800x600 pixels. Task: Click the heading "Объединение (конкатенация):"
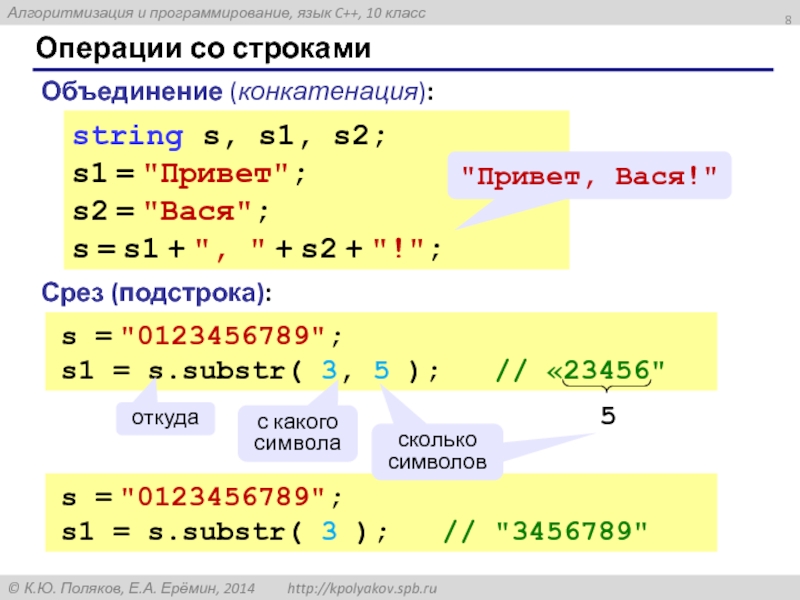click(237, 92)
